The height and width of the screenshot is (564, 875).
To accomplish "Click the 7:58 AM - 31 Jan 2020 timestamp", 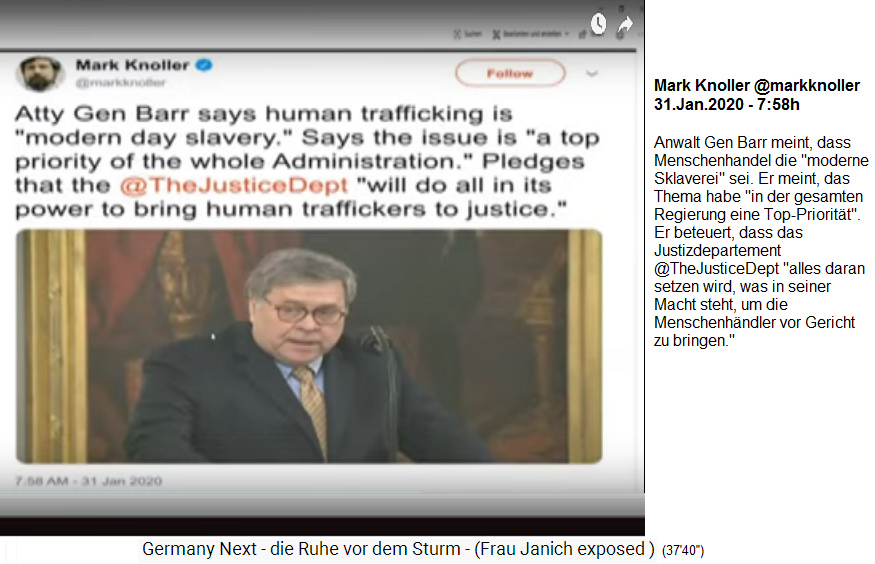I will pos(88,481).
